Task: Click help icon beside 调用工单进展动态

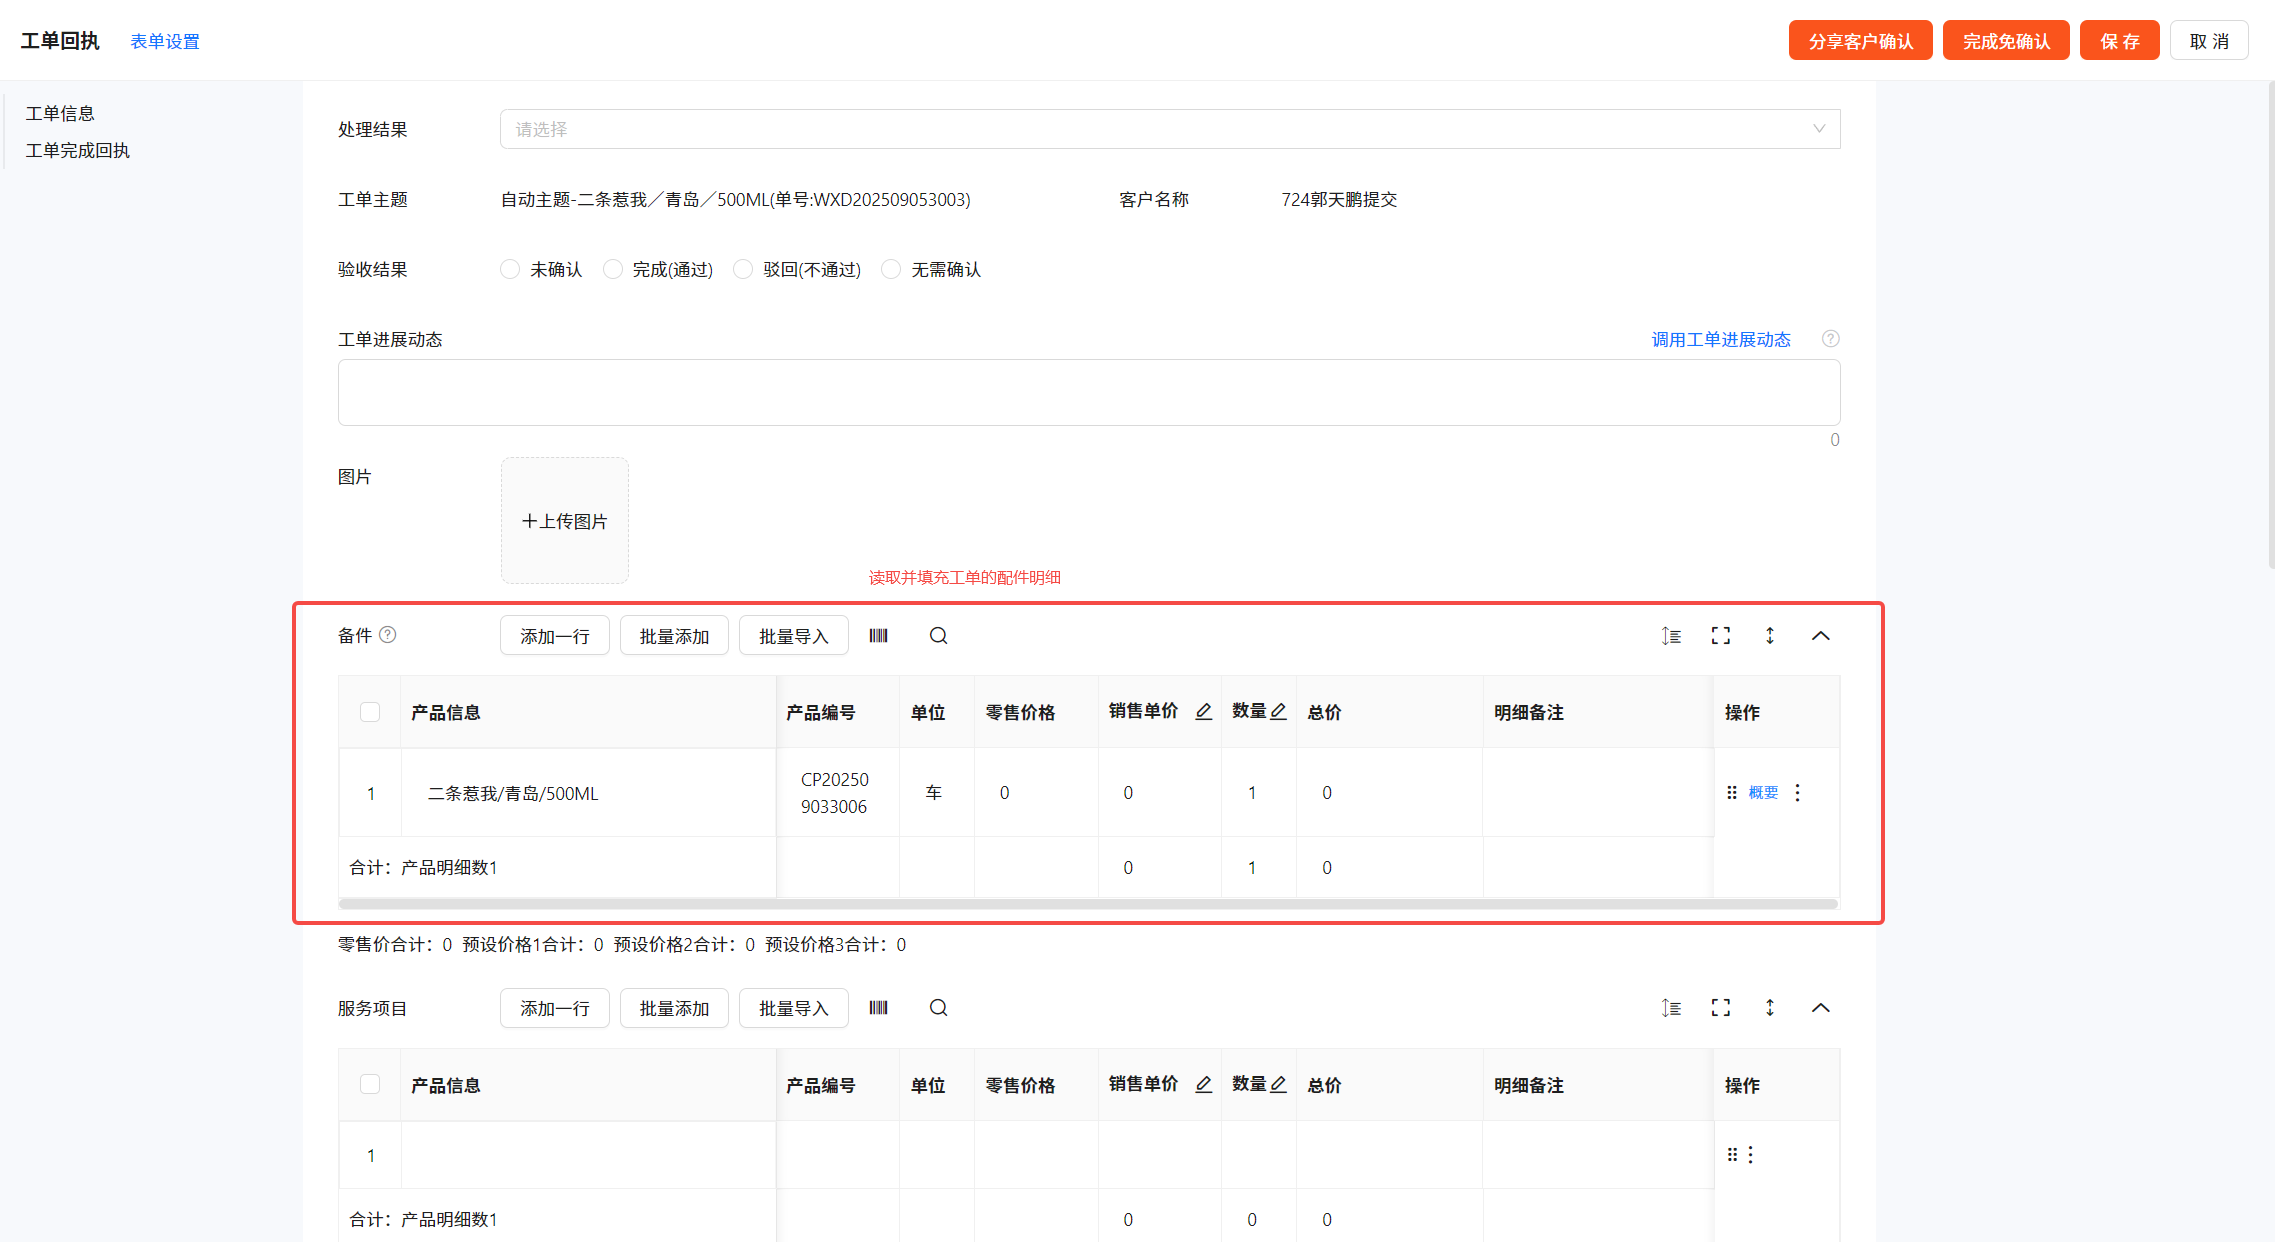Action: coord(1830,339)
